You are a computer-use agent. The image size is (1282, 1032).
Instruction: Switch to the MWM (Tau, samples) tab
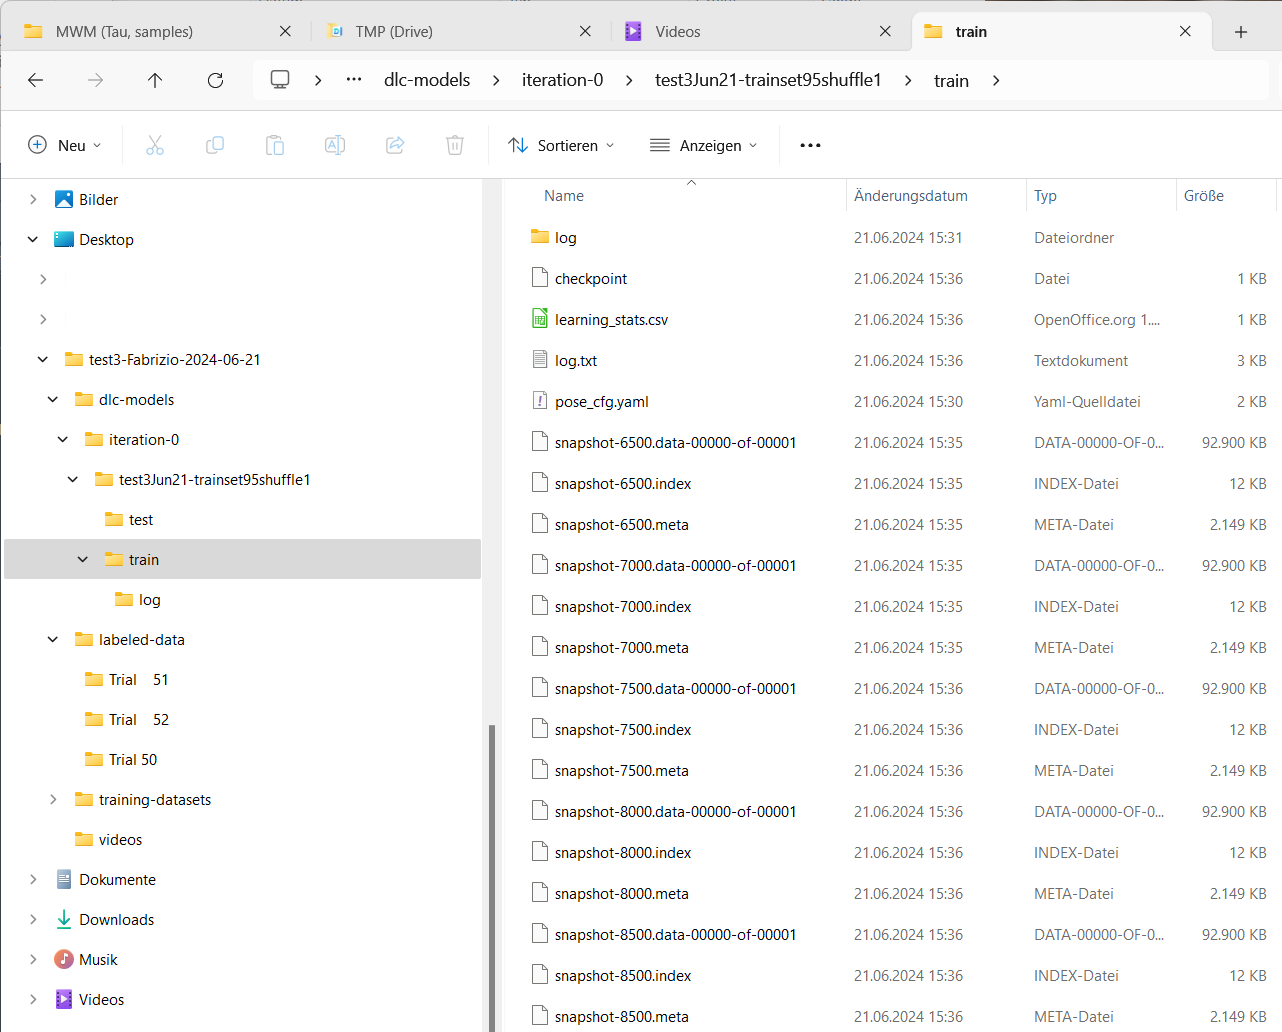pos(158,32)
